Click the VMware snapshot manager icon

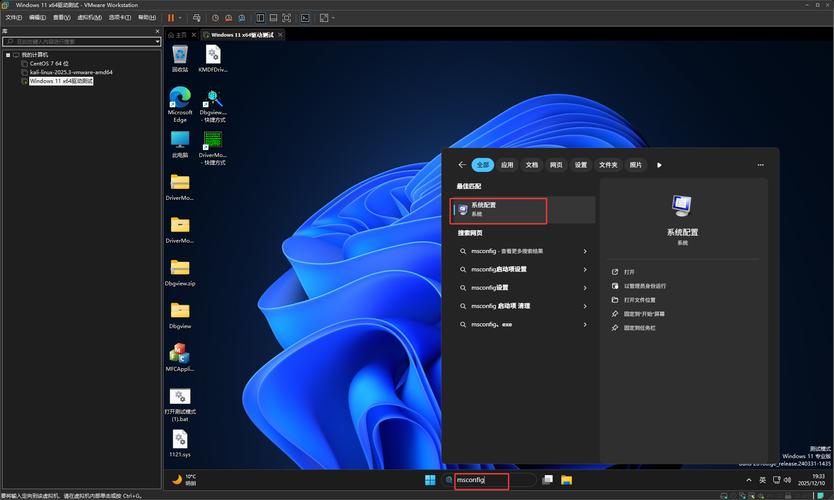click(240, 18)
